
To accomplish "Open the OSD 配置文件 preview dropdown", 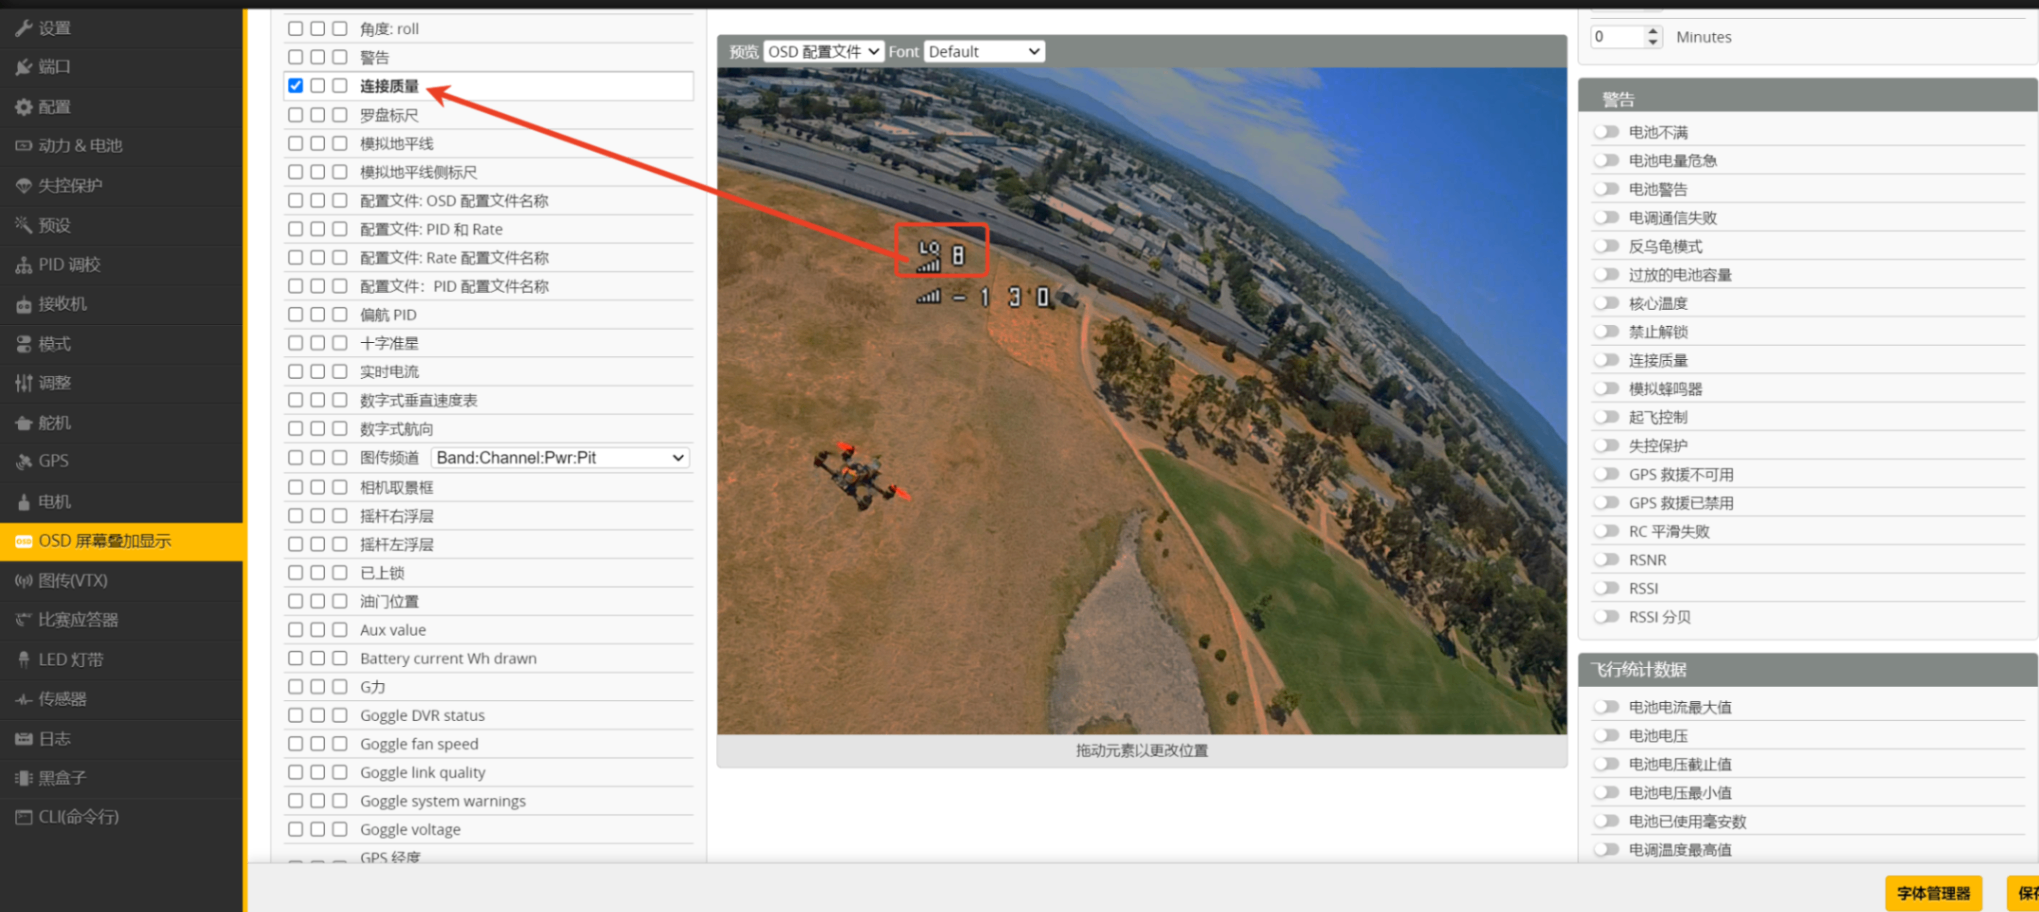I will (823, 51).
